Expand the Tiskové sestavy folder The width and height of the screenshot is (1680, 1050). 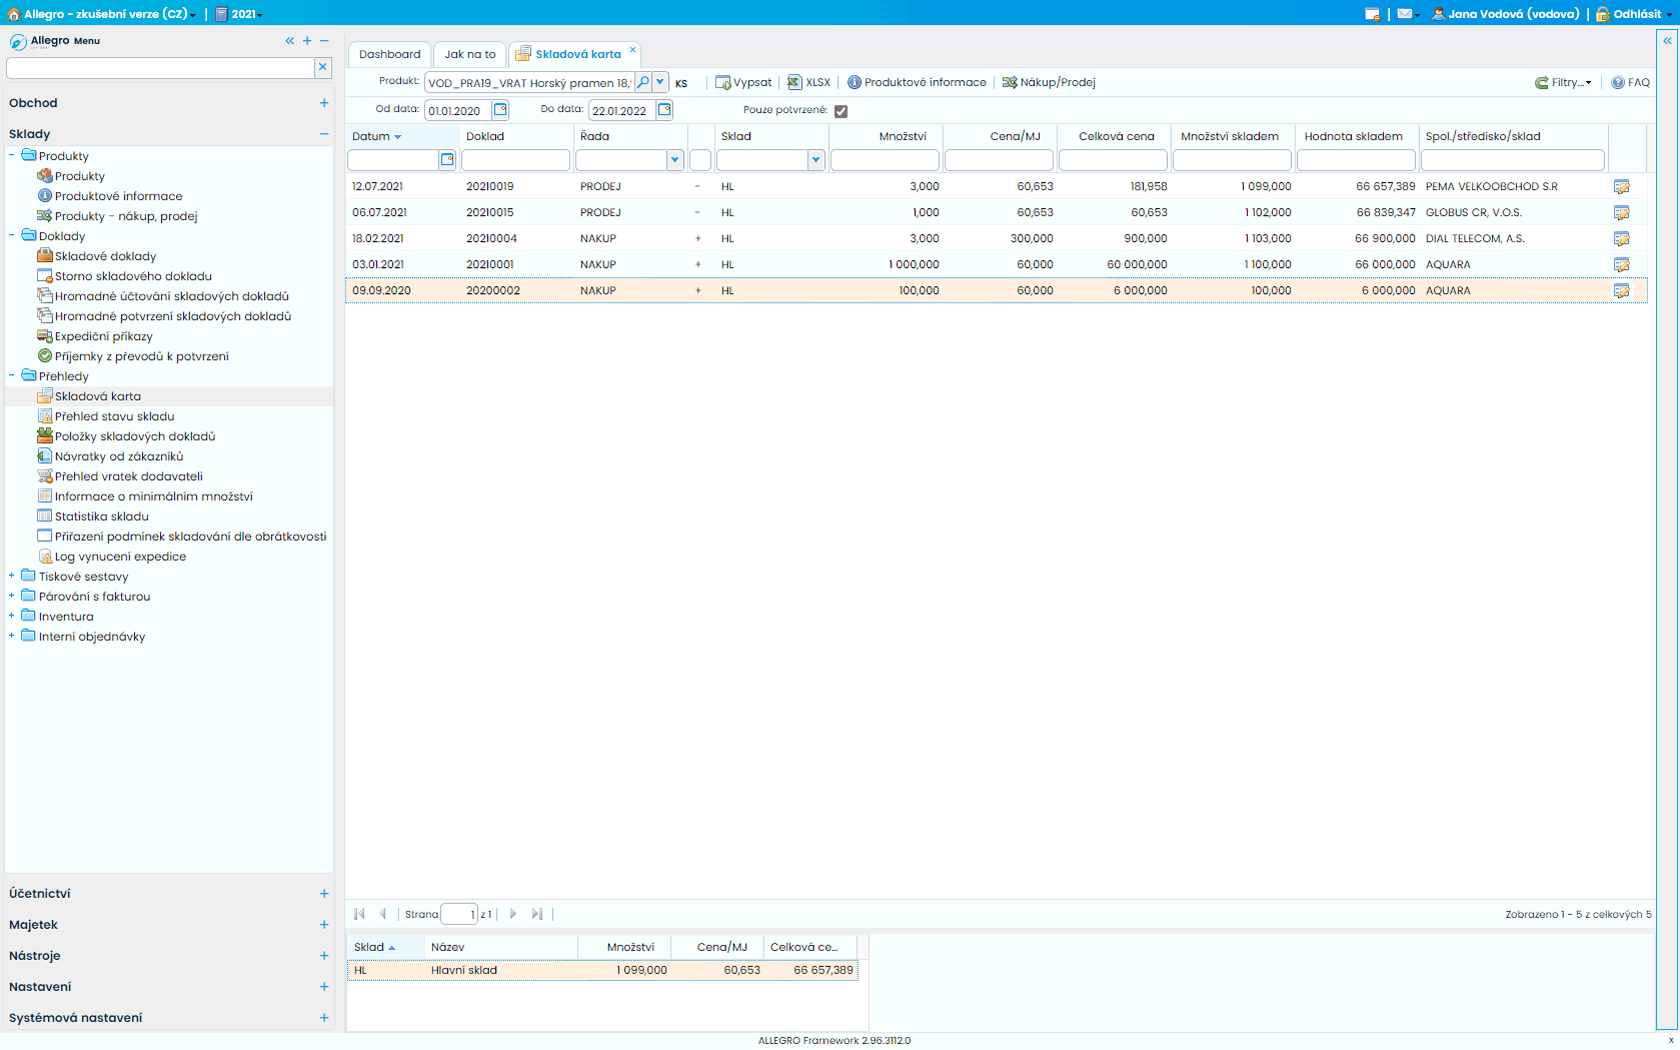tap(12, 576)
